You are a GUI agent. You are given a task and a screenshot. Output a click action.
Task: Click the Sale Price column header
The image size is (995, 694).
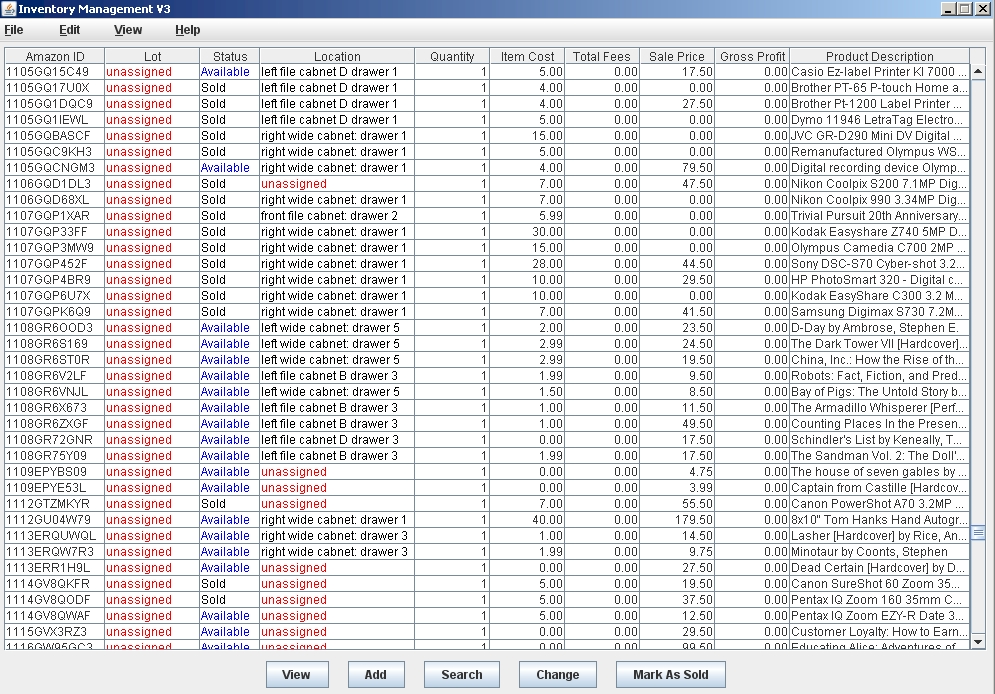coord(677,57)
